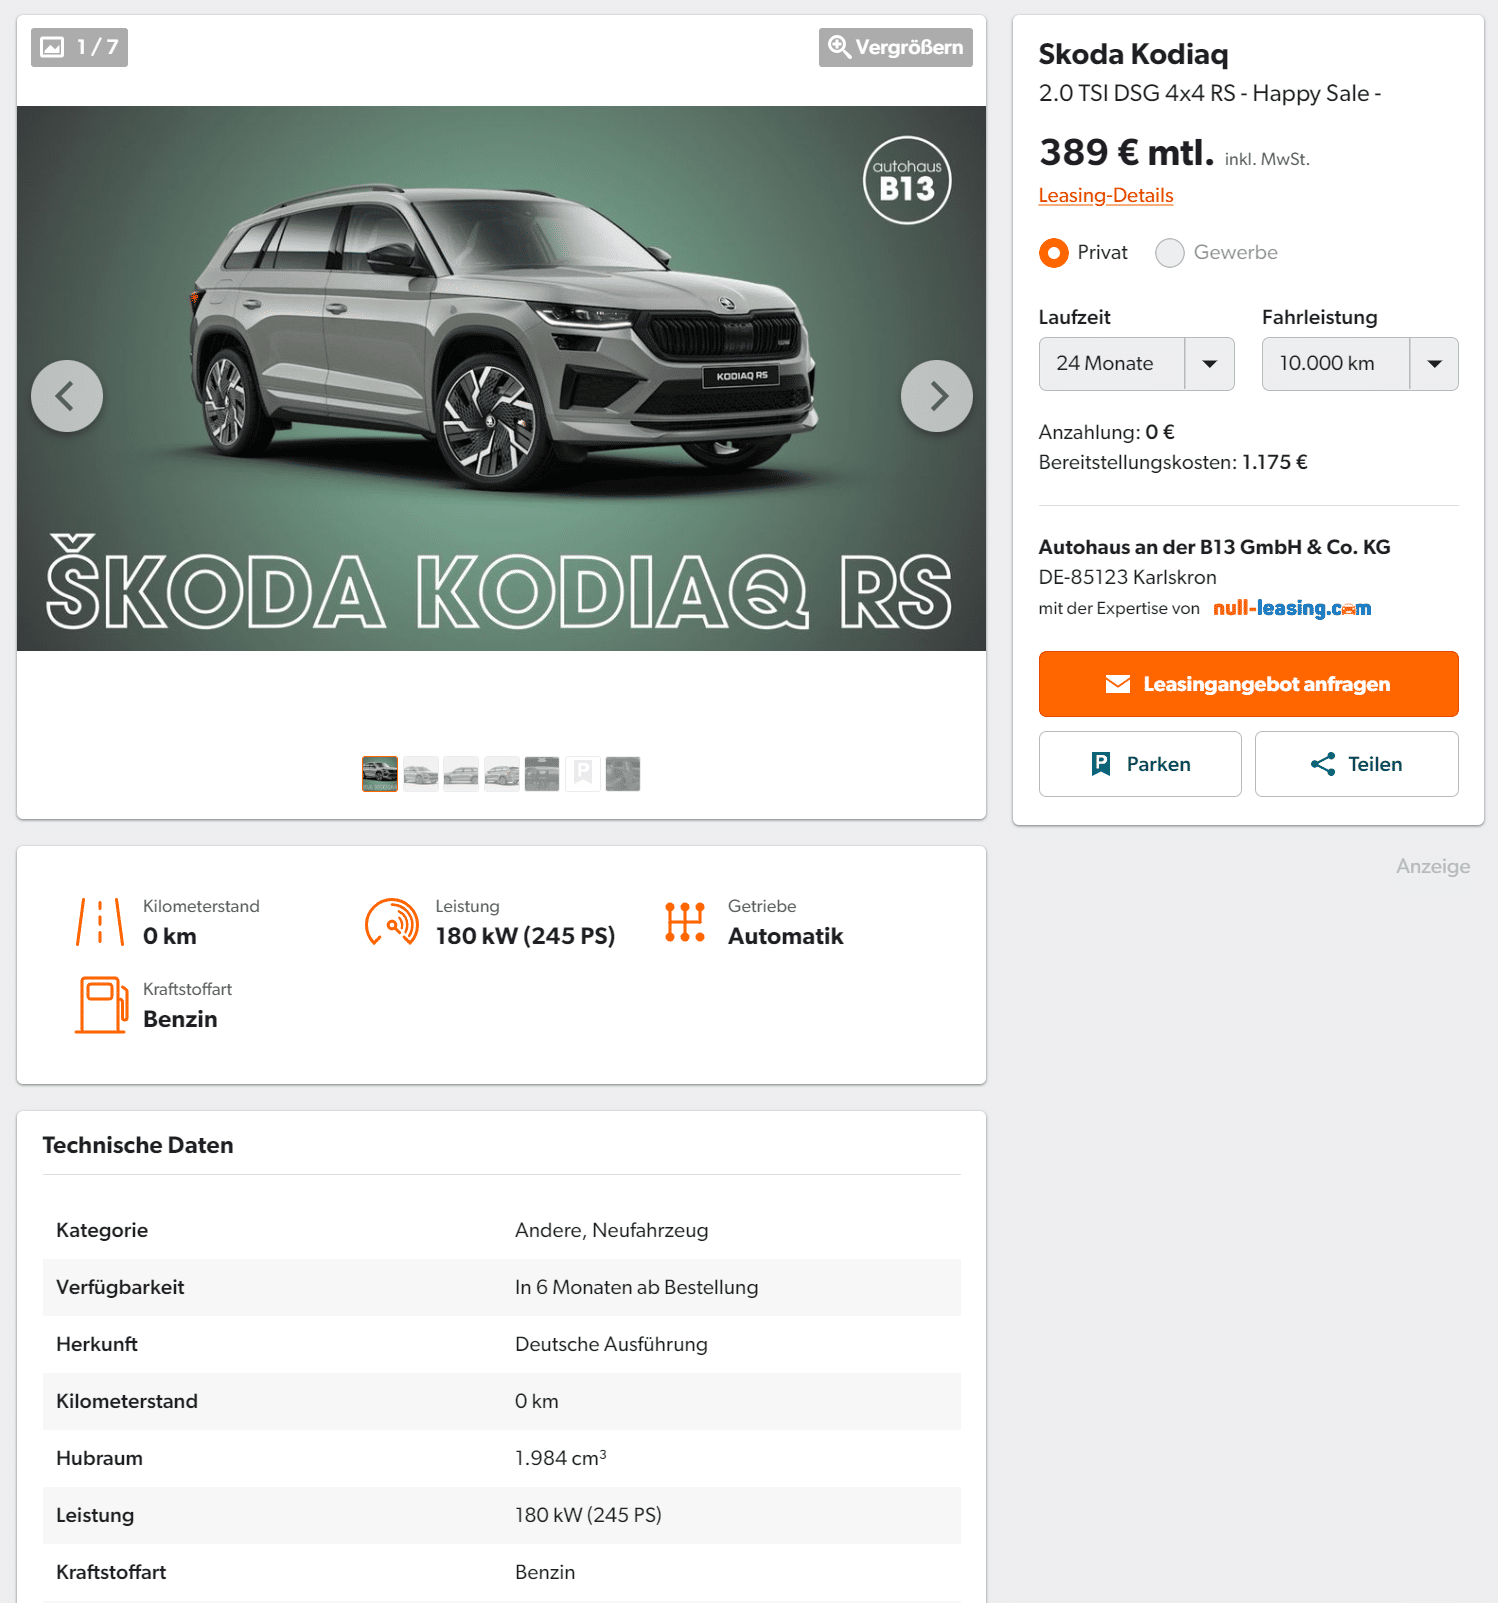Click the gearbox Getriebe icon
Image resolution: width=1498 pixels, height=1603 pixels.
(x=685, y=921)
